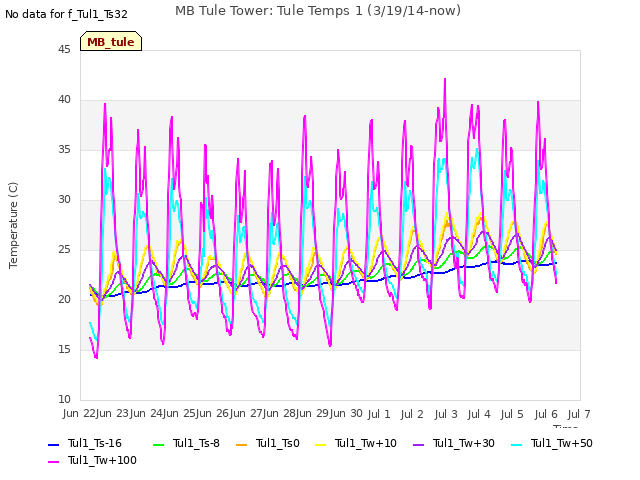The image size is (640, 480).
Task: Select the Tul1_Tw+50 legend label
Action: click(x=562, y=444)
